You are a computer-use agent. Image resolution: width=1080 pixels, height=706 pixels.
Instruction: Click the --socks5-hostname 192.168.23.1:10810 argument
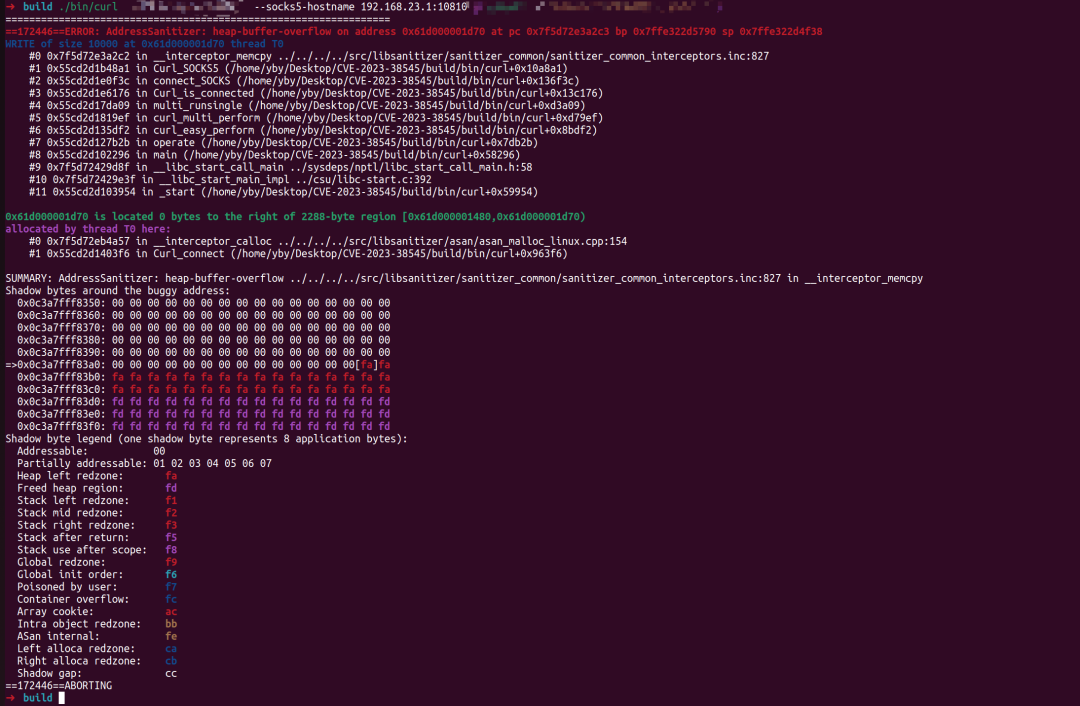tap(361, 7)
